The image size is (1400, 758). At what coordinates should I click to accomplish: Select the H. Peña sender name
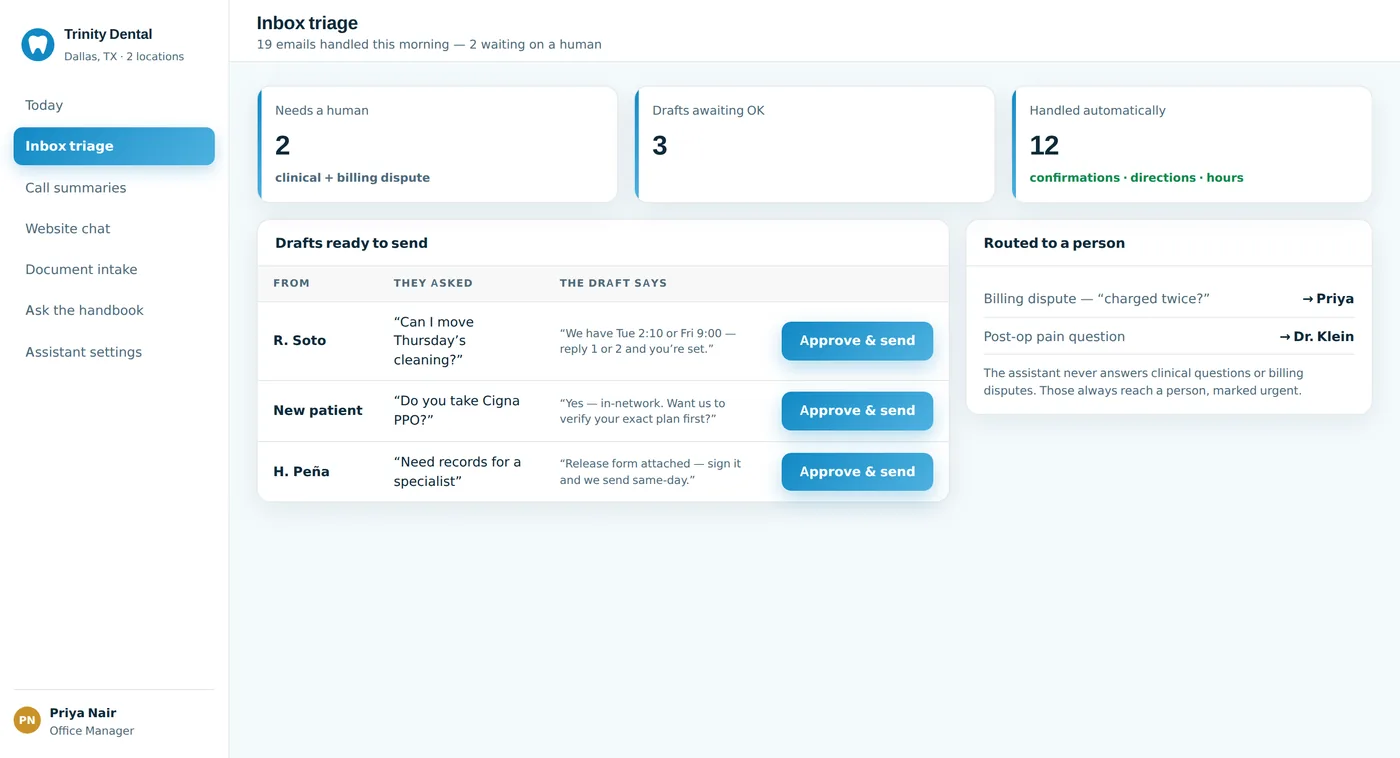[x=301, y=472]
